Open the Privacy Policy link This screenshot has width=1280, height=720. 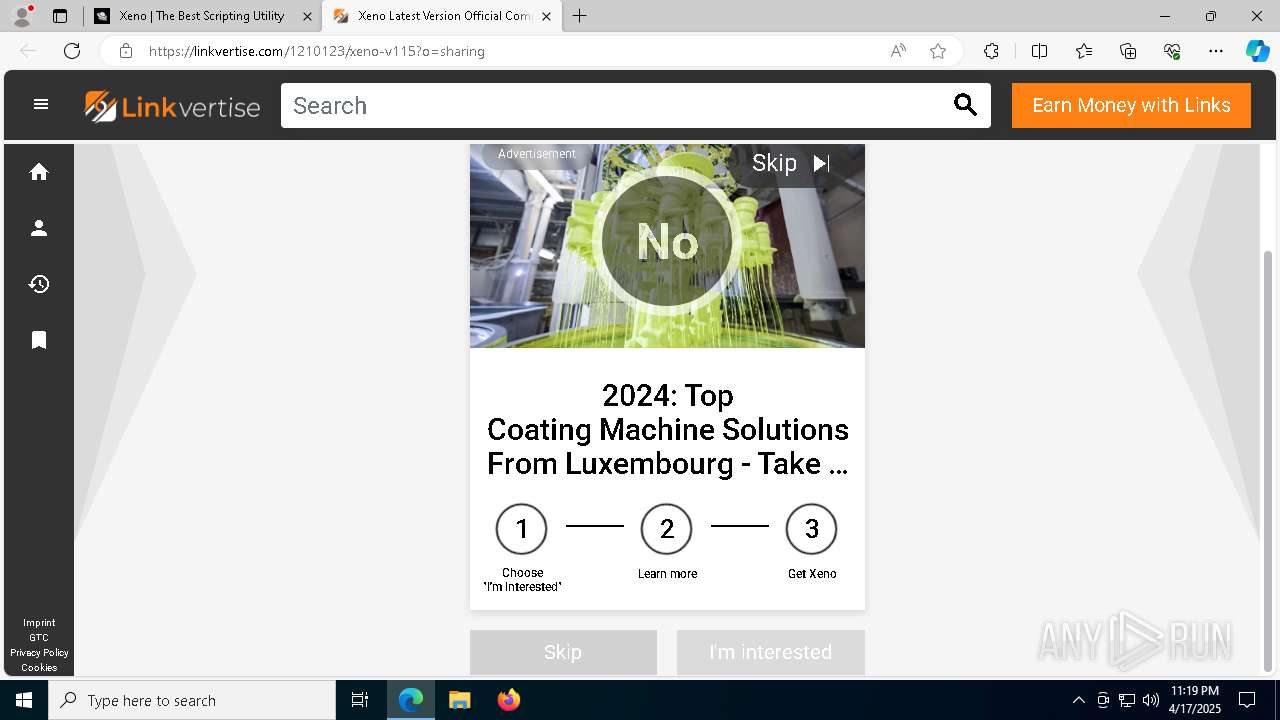click(39, 653)
